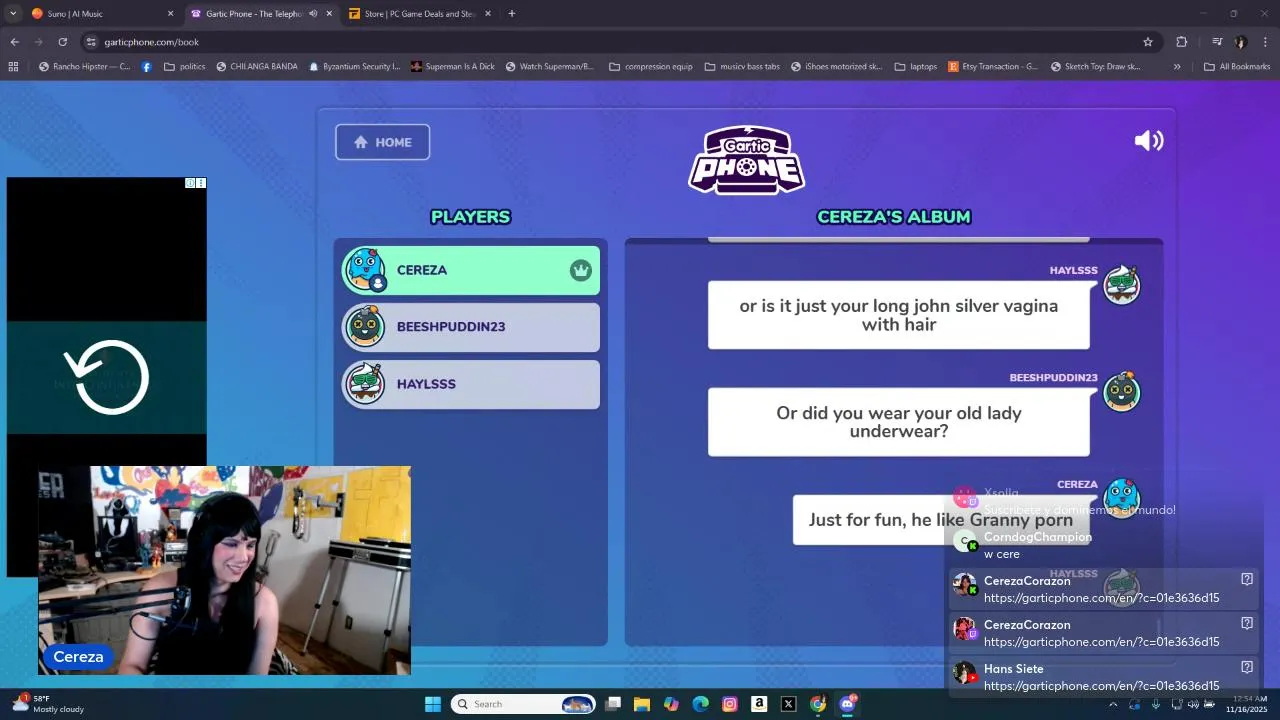Image resolution: width=1280 pixels, height=720 pixels.
Task: Open the Chrome three-dot menu
Action: coord(1266,42)
